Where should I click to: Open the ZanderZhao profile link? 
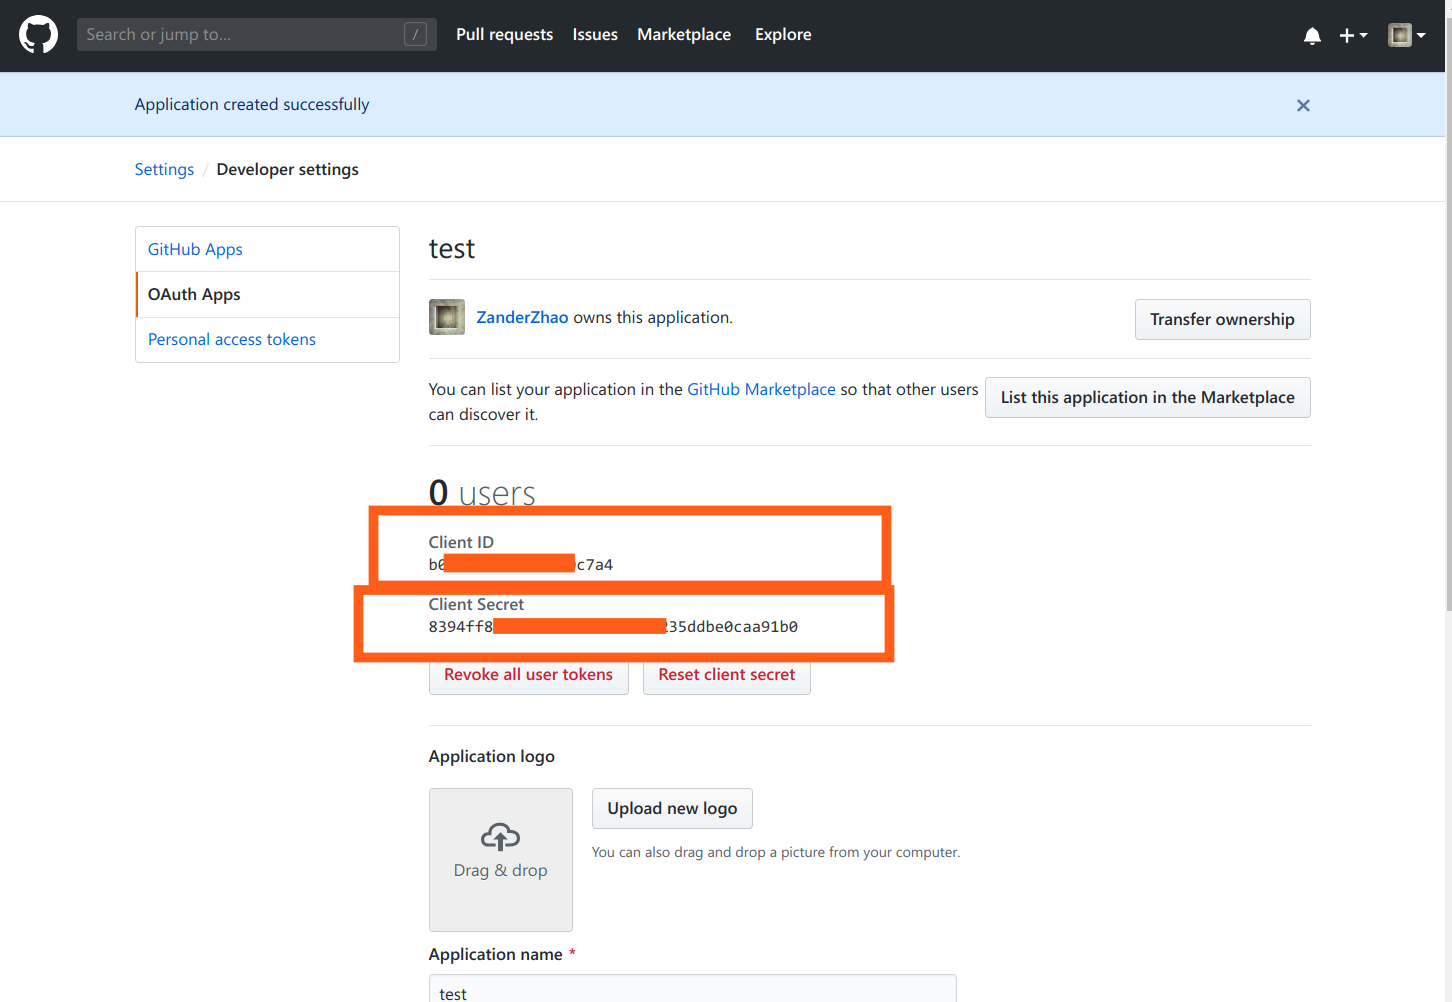tap(522, 317)
